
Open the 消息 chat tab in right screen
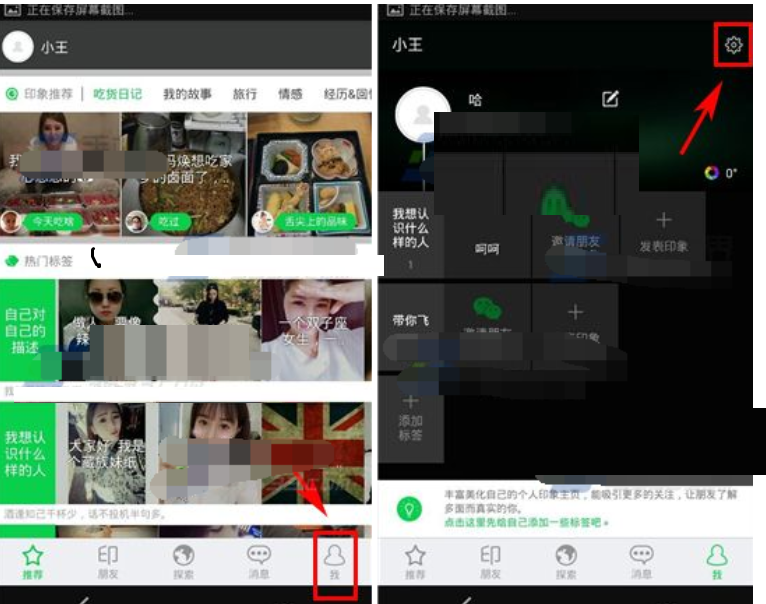(641, 562)
